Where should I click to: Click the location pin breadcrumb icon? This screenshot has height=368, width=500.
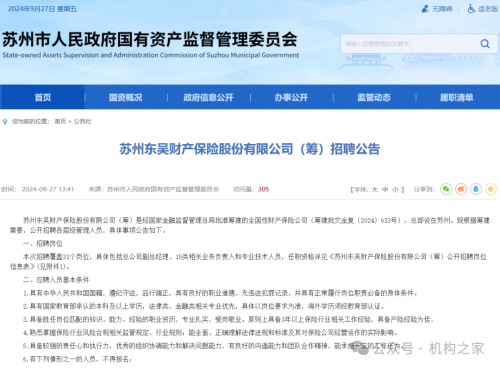(x=5, y=122)
